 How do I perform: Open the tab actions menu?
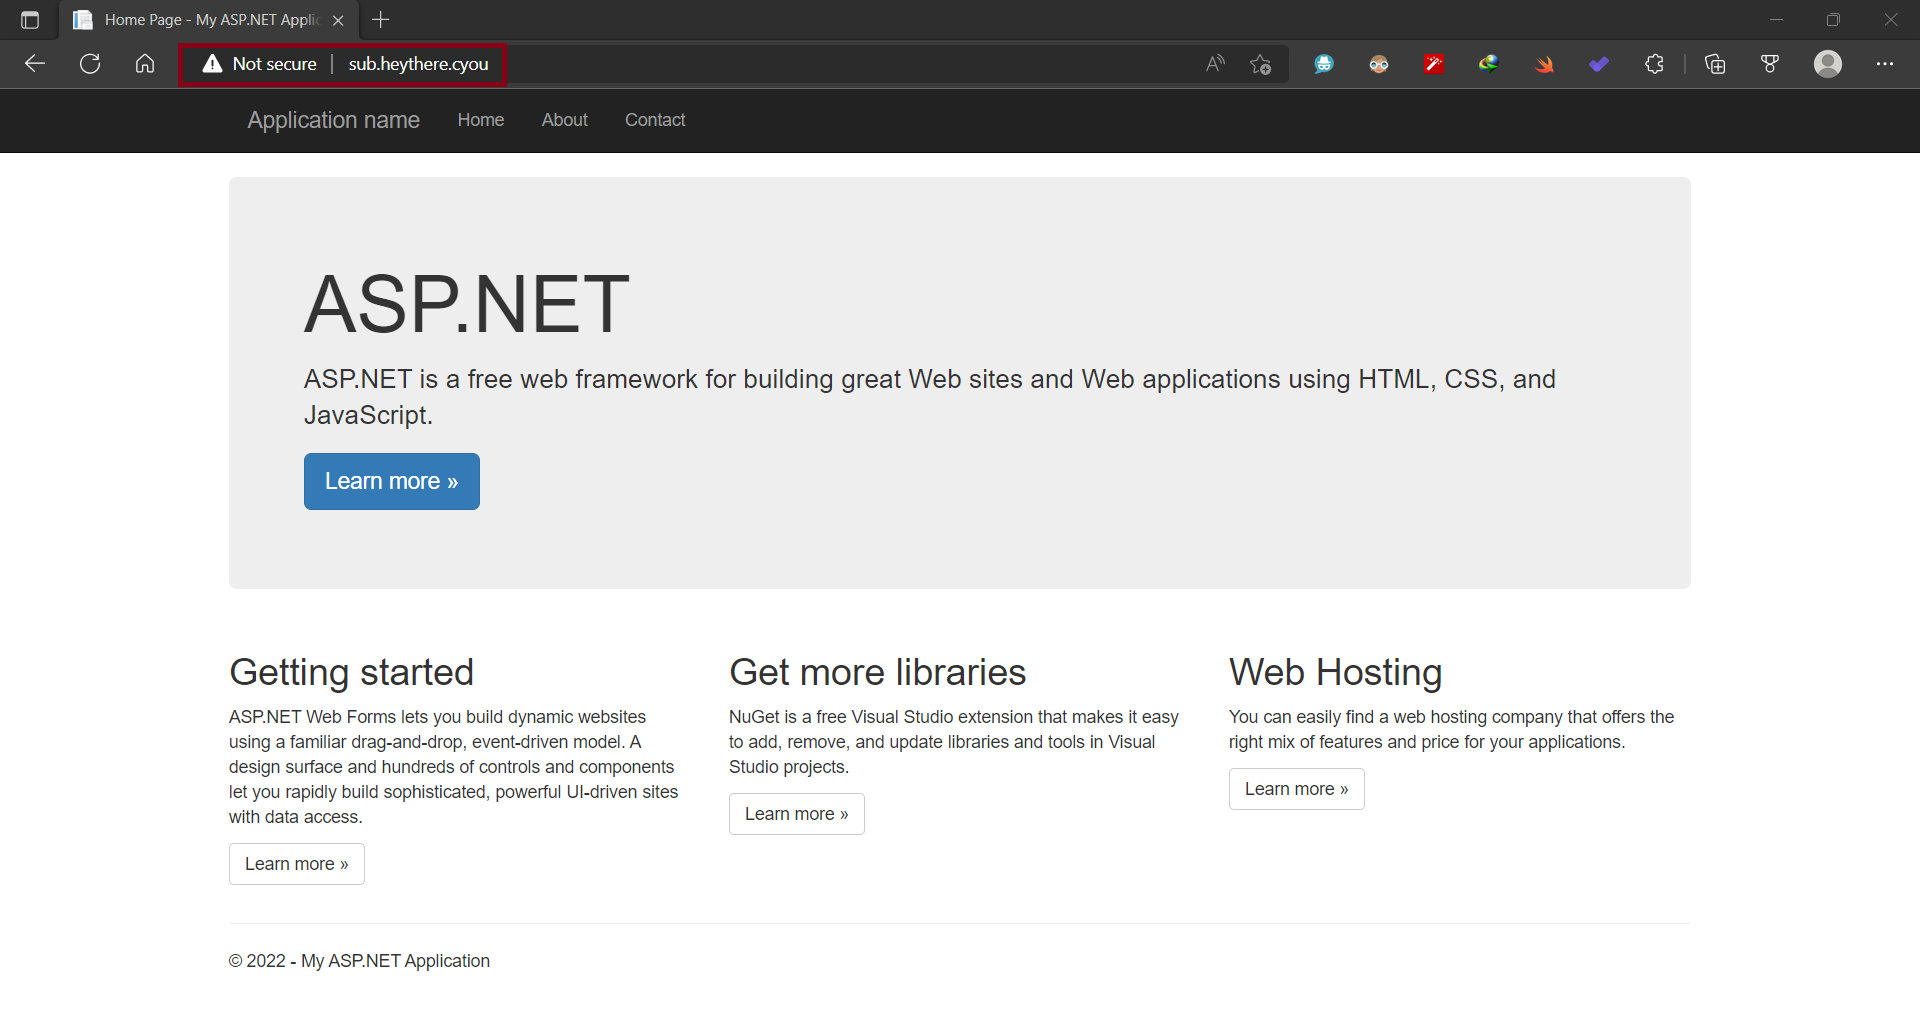30,20
